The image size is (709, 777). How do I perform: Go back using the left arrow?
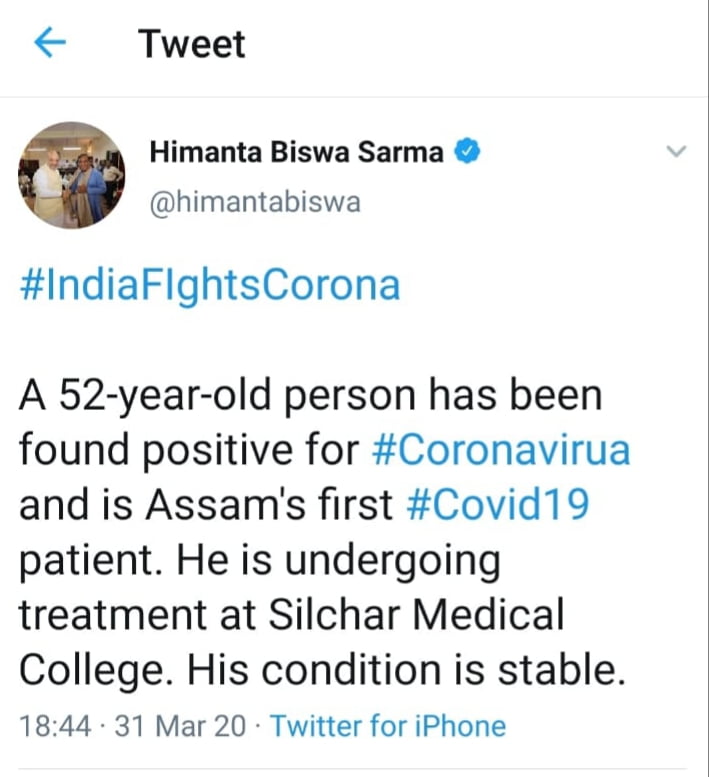(49, 43)
